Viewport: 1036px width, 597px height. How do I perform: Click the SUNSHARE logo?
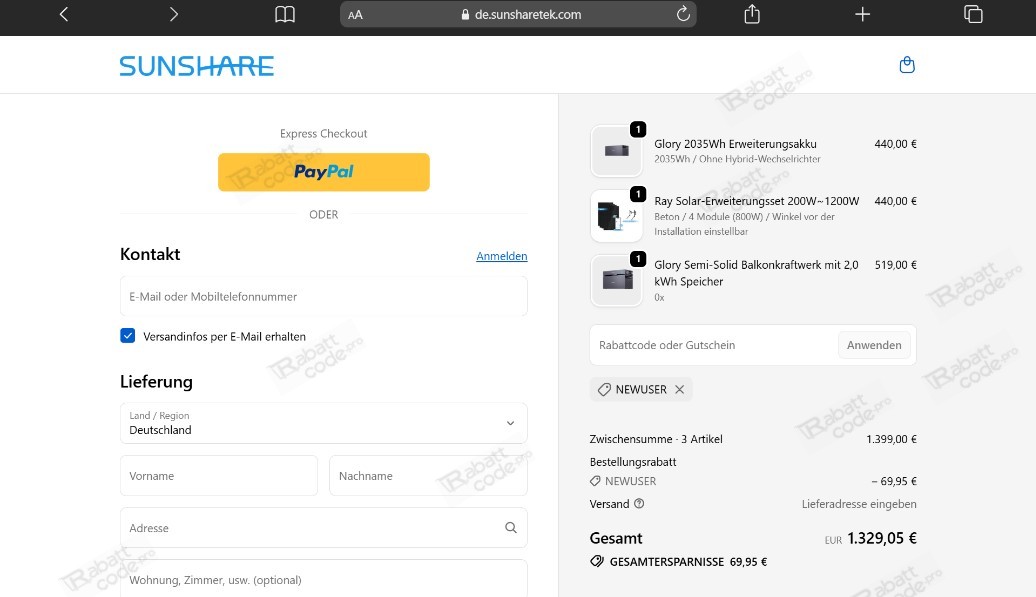196,66
